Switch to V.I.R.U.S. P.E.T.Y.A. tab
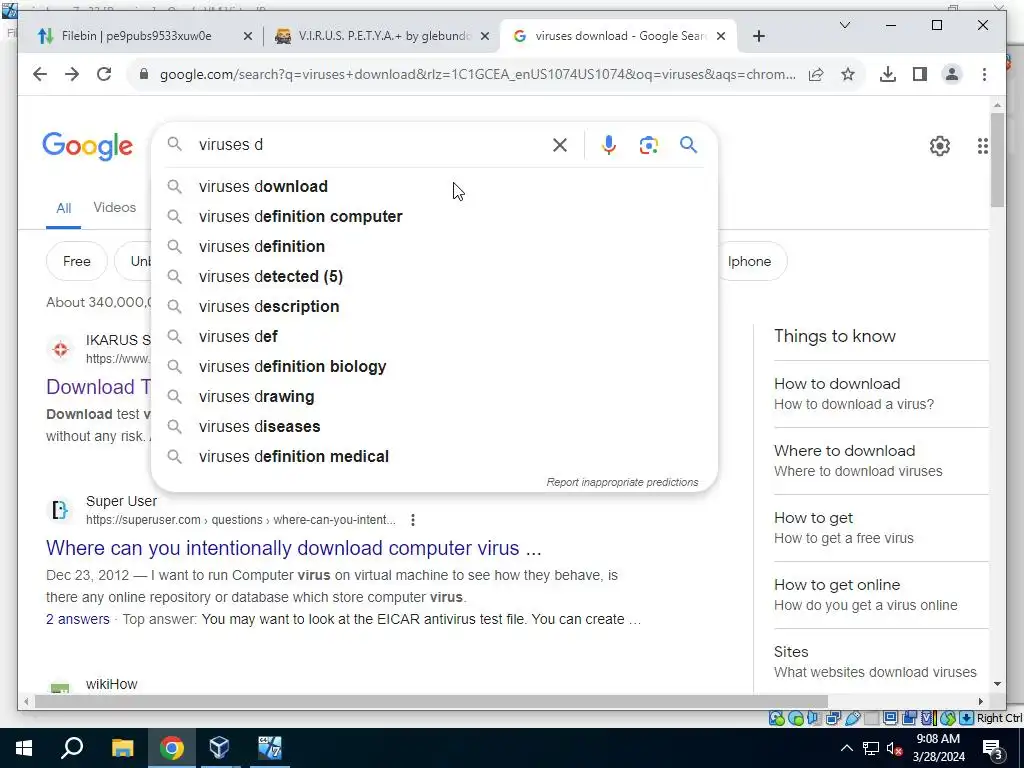 (383, 36)
